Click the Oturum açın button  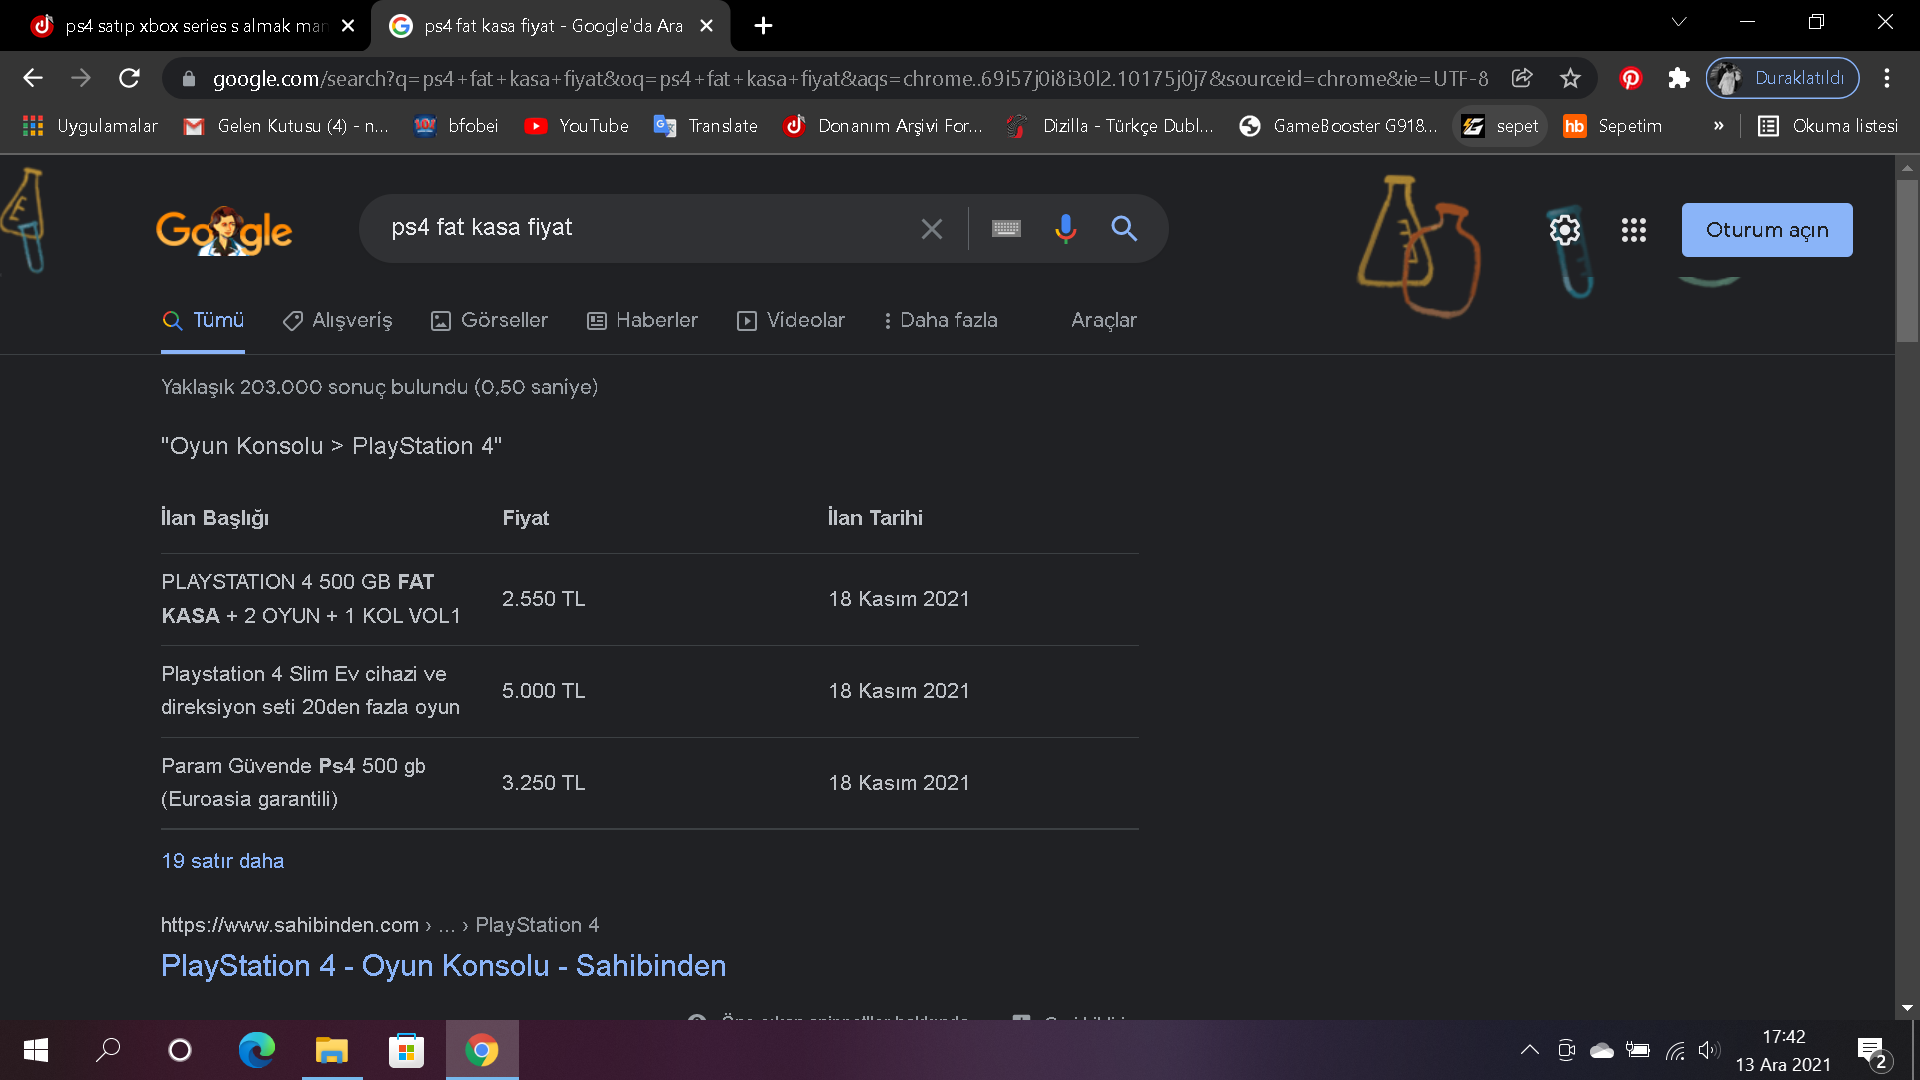(1767, 230)
